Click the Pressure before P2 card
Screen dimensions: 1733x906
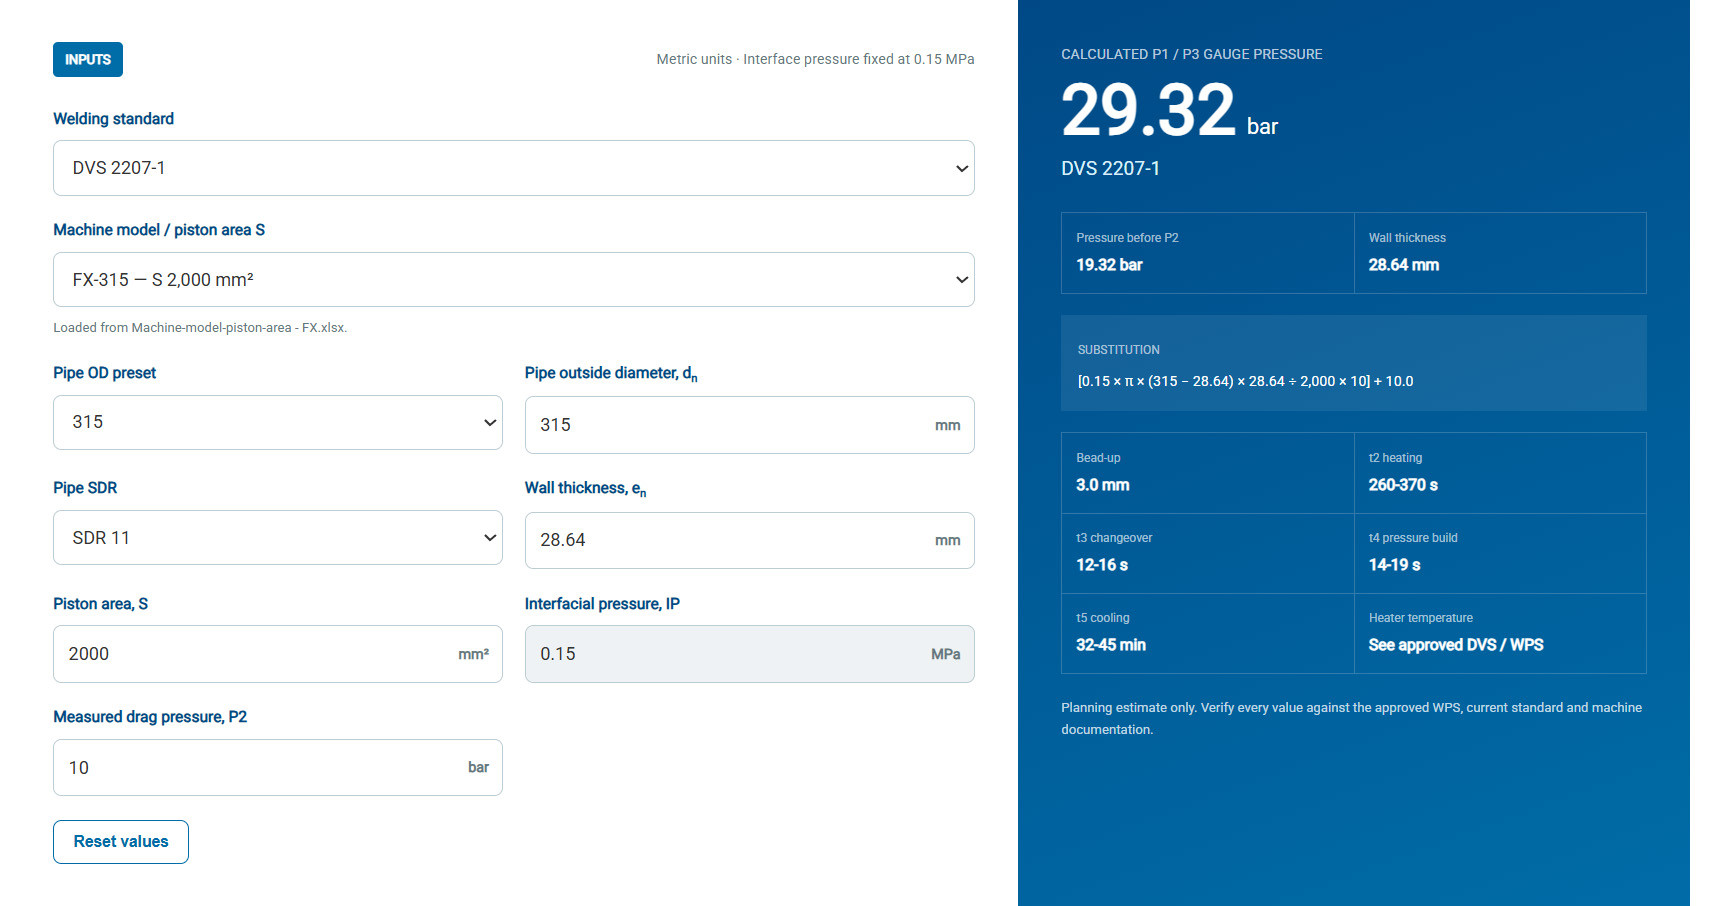tap(1207, 253)
